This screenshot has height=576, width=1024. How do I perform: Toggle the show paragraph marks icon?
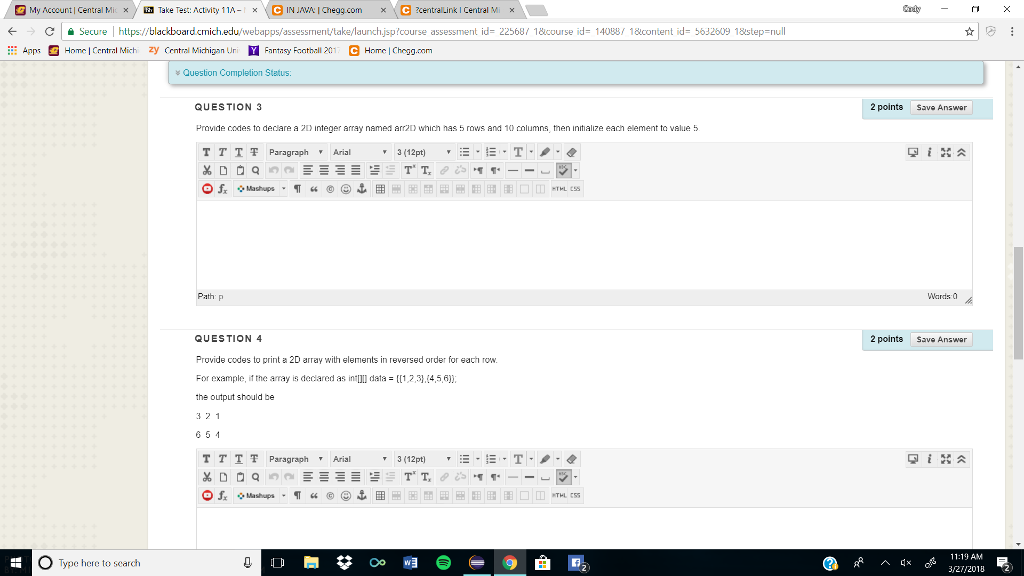(297, 190)
